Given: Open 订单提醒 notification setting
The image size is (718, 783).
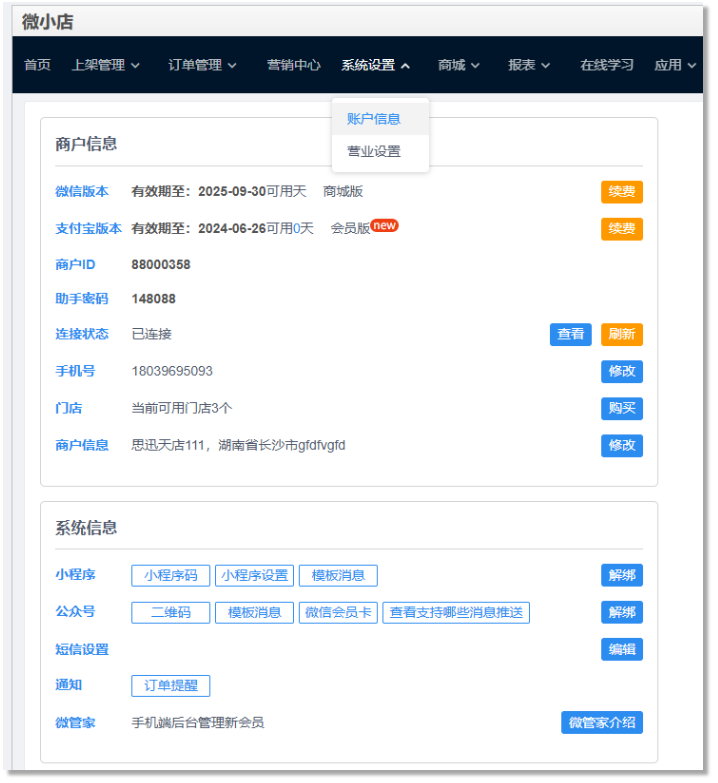Looking at the screenshot, I should coord(171,686).
